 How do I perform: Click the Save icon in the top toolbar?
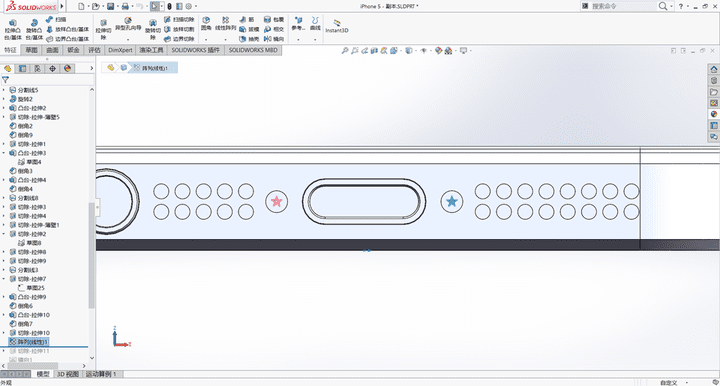[111, 6]
